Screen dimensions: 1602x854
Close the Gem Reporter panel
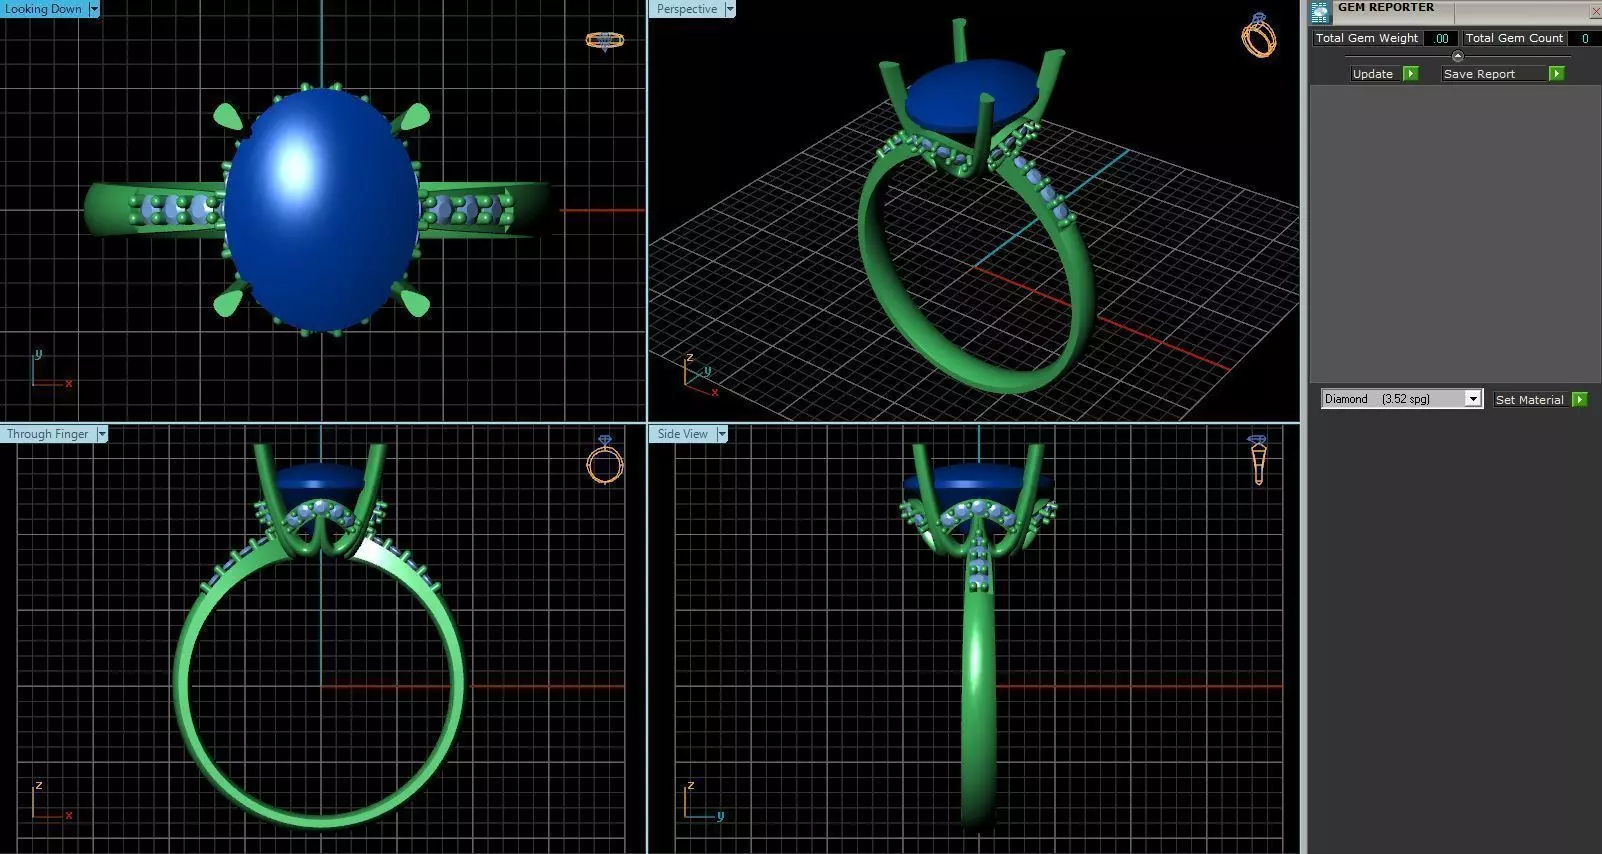coord(1595,11)
